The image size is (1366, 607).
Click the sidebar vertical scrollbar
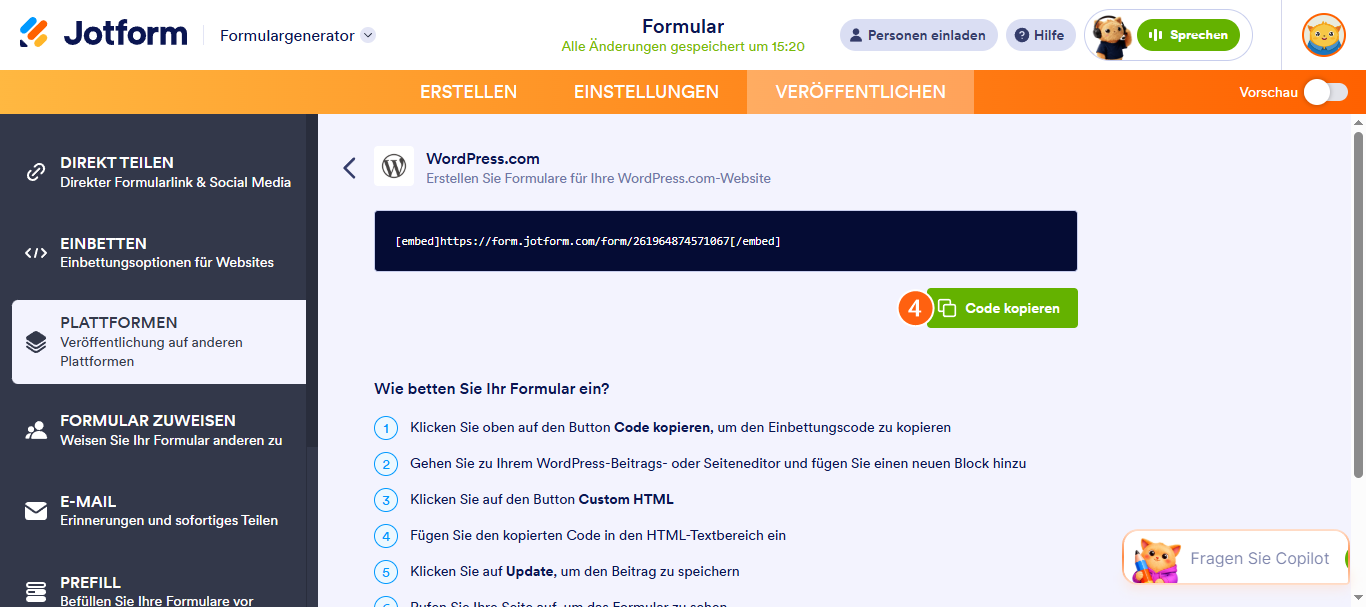[x=312, y=280]
